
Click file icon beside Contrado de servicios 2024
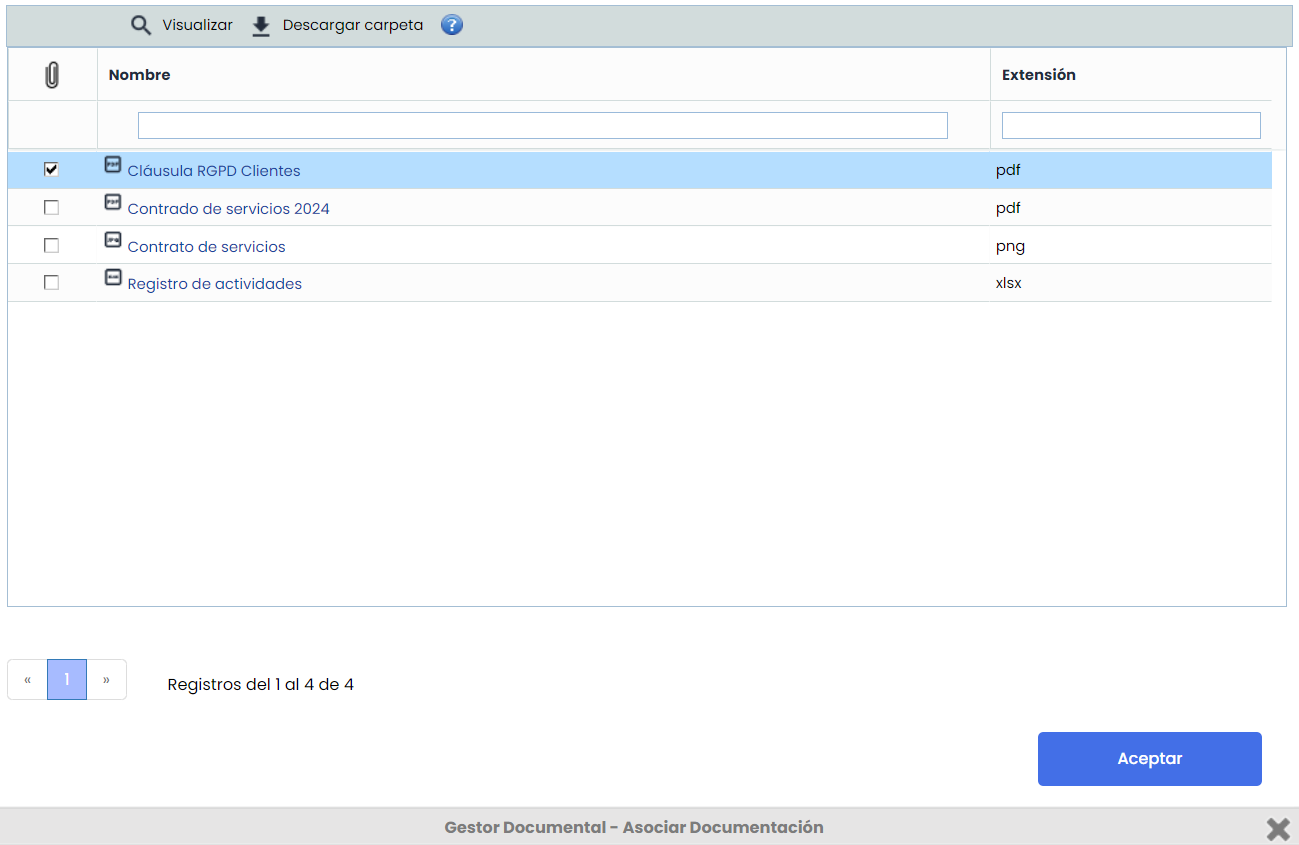[x=113, y=203]
